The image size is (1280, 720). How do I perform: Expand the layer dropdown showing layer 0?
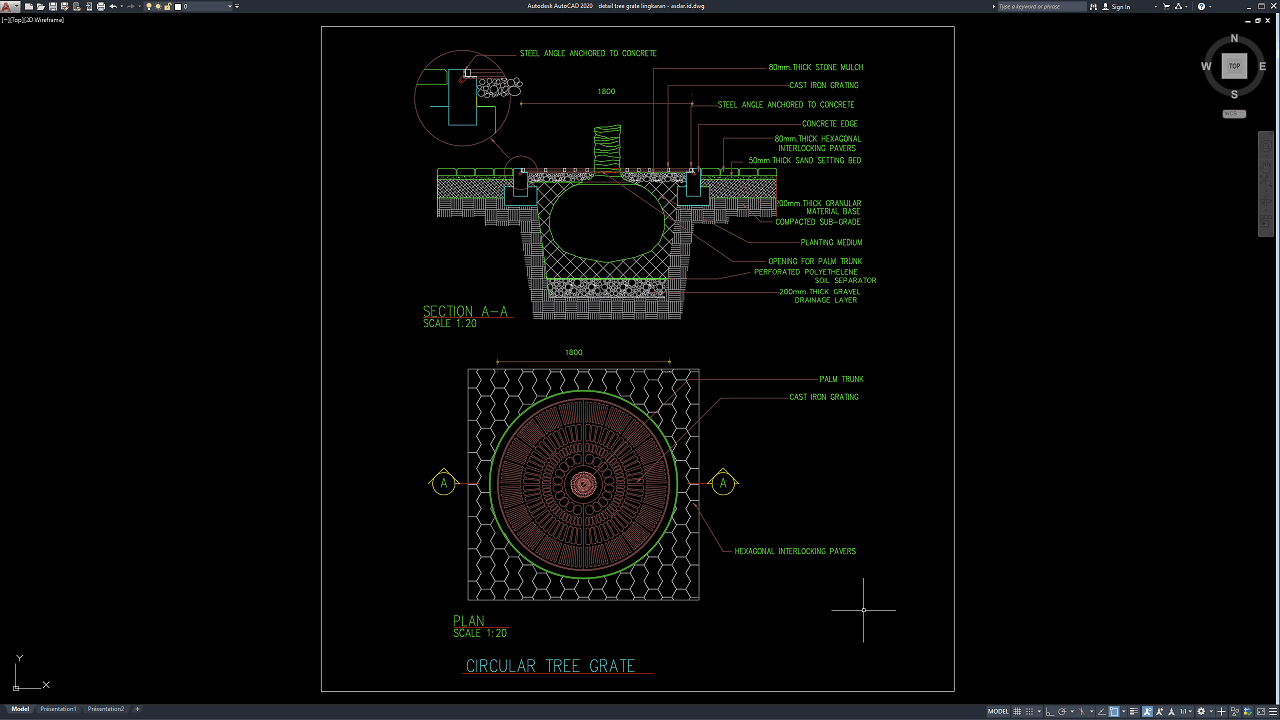pyautogui.click(x=231, y=7)
